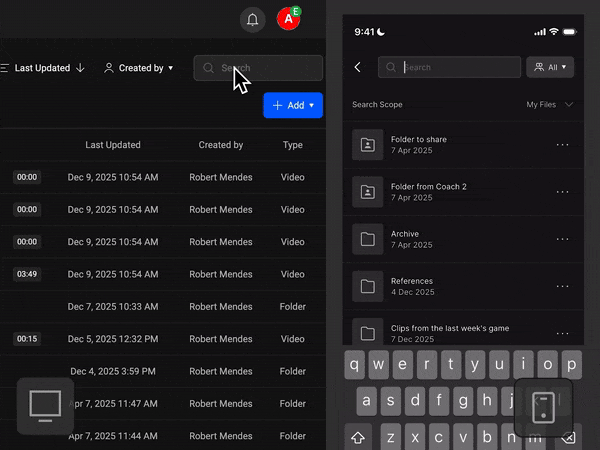Tap the 'q' key on the keyboard

pos(356,364)
